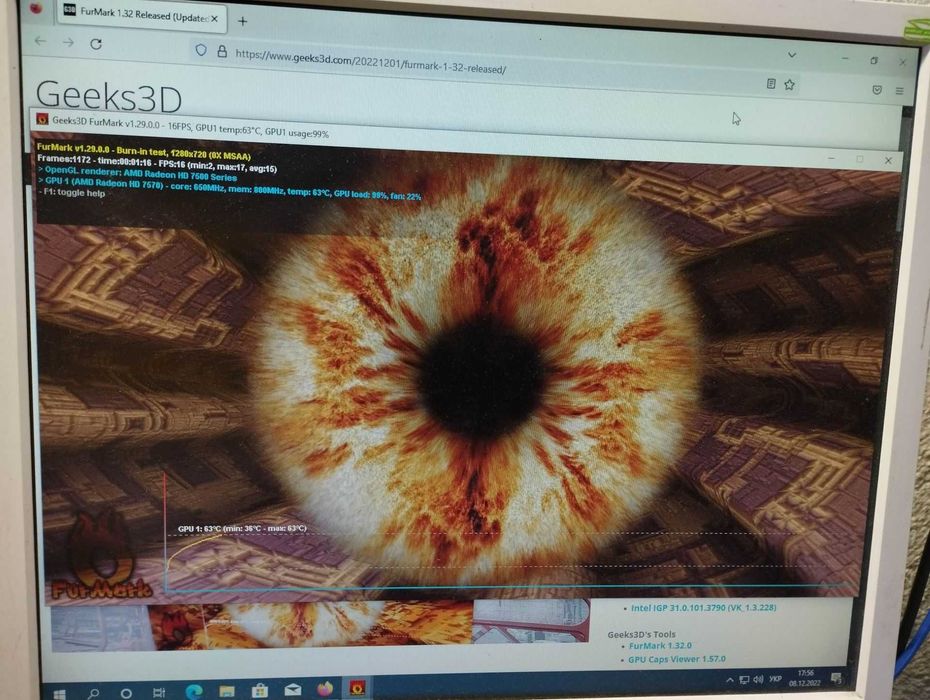The image size is (930, 700).
Task: Switch to Firefox on the taskbar
Action: click(x=325, y=689)
